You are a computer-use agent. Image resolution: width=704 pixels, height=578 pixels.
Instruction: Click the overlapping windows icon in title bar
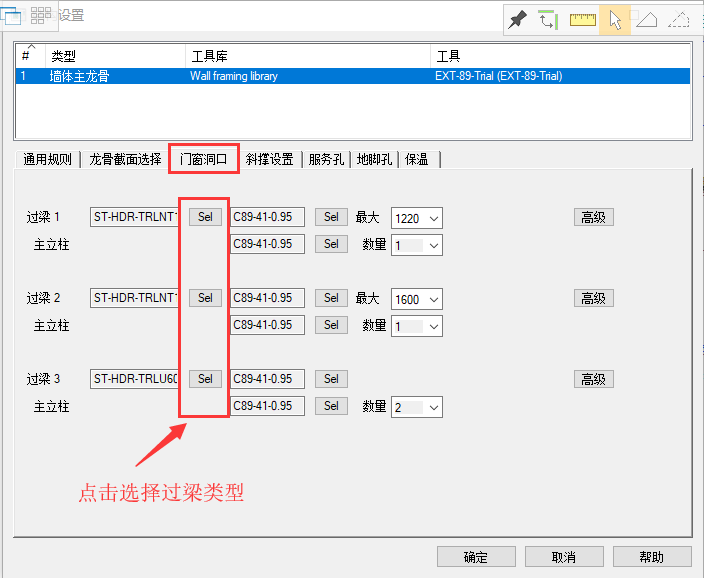[11, 16]
